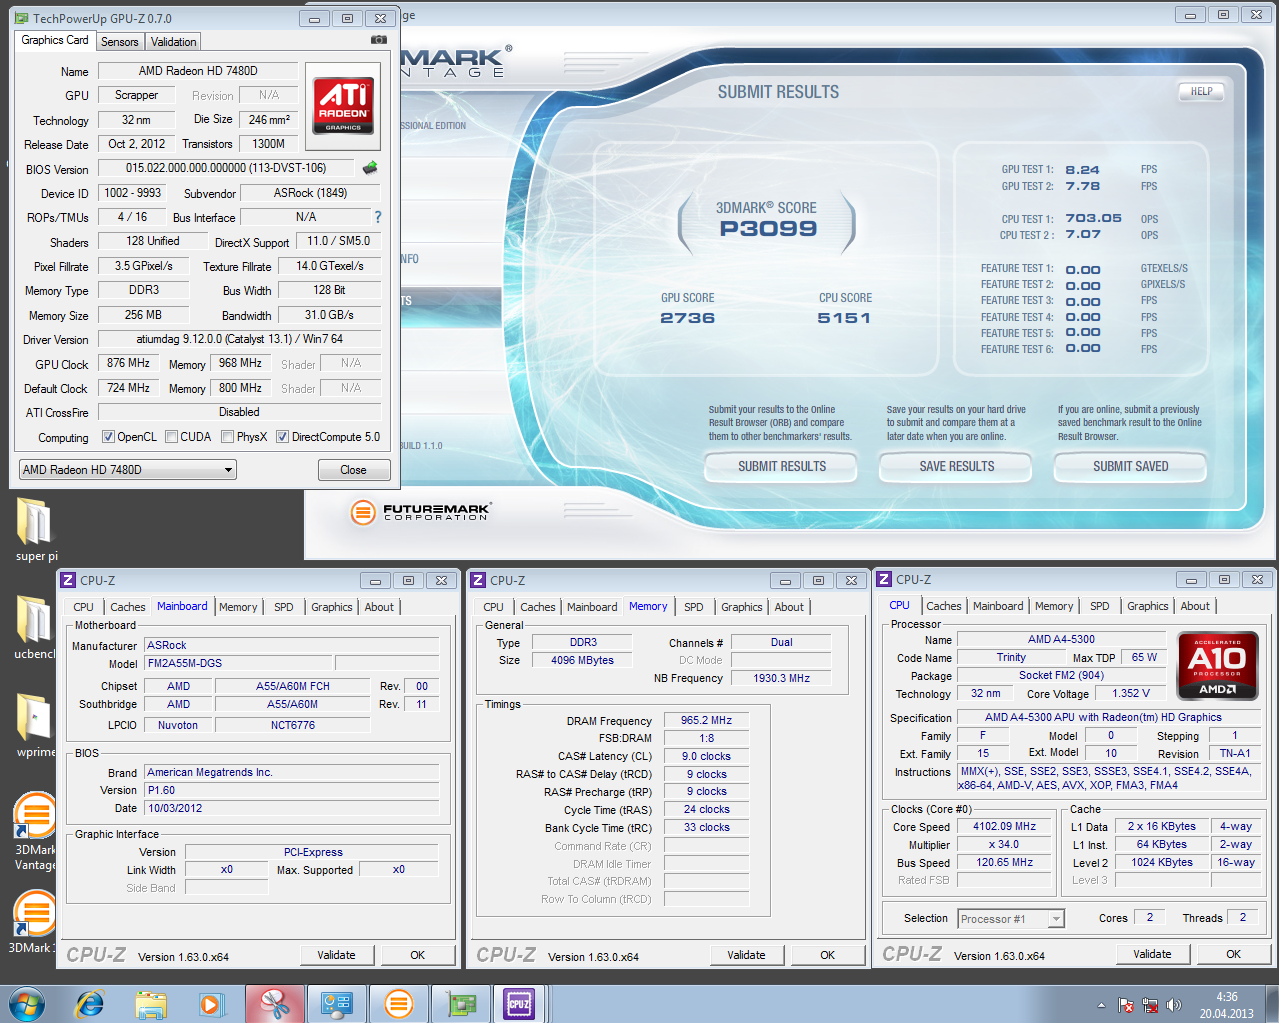Open the Caches tab in the CPU tab CPU-Z window
Image resolution: width=1279 pixels, height=1023 pixels.
[944, 606]
